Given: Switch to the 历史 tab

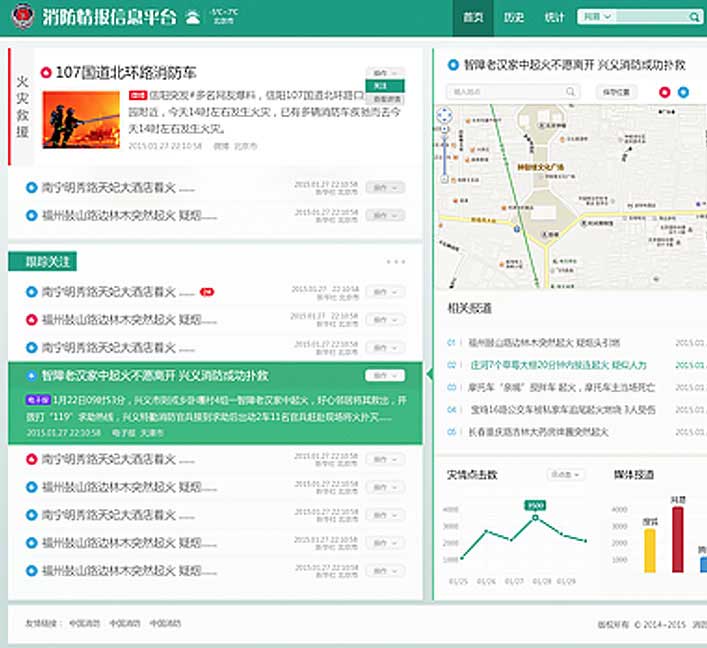Looking at the screenshot, I should [x=514, y=17].
